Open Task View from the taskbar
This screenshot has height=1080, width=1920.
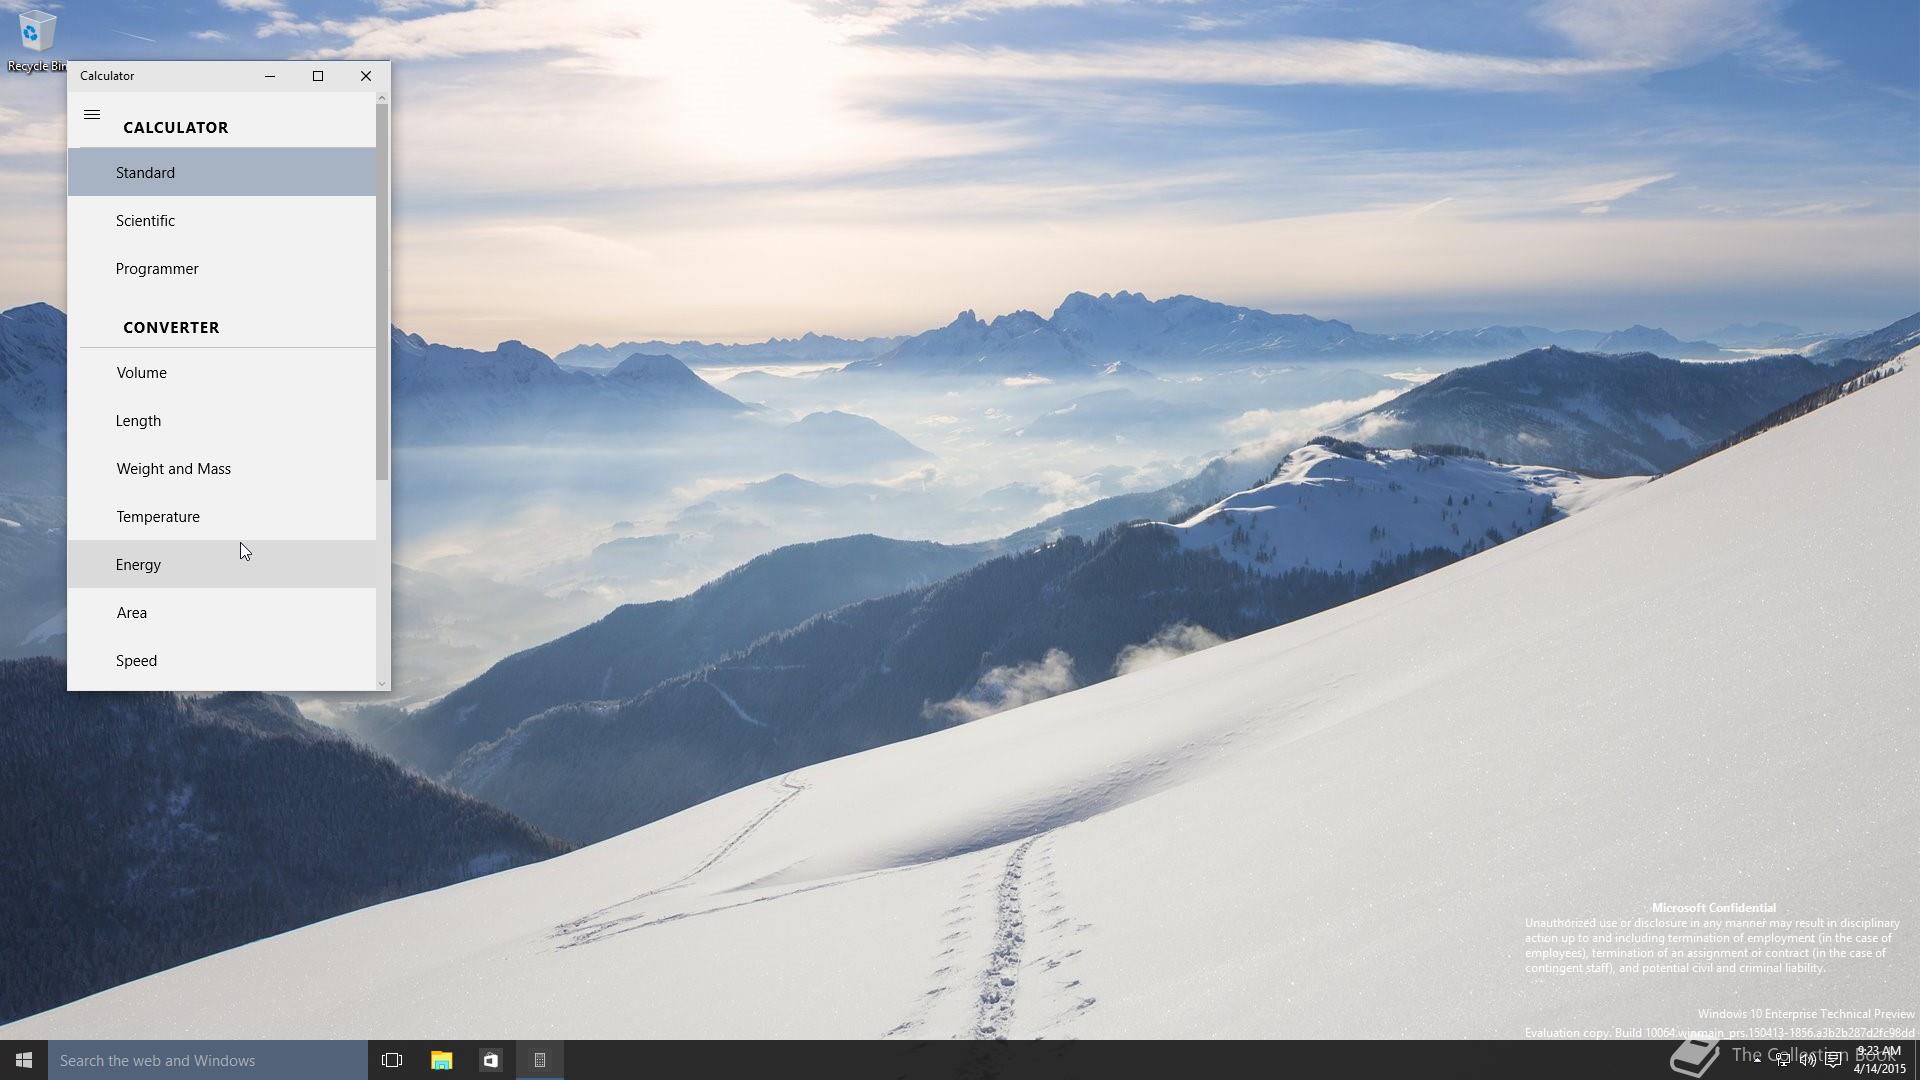pyautogui.click(x=392, y=1060)
